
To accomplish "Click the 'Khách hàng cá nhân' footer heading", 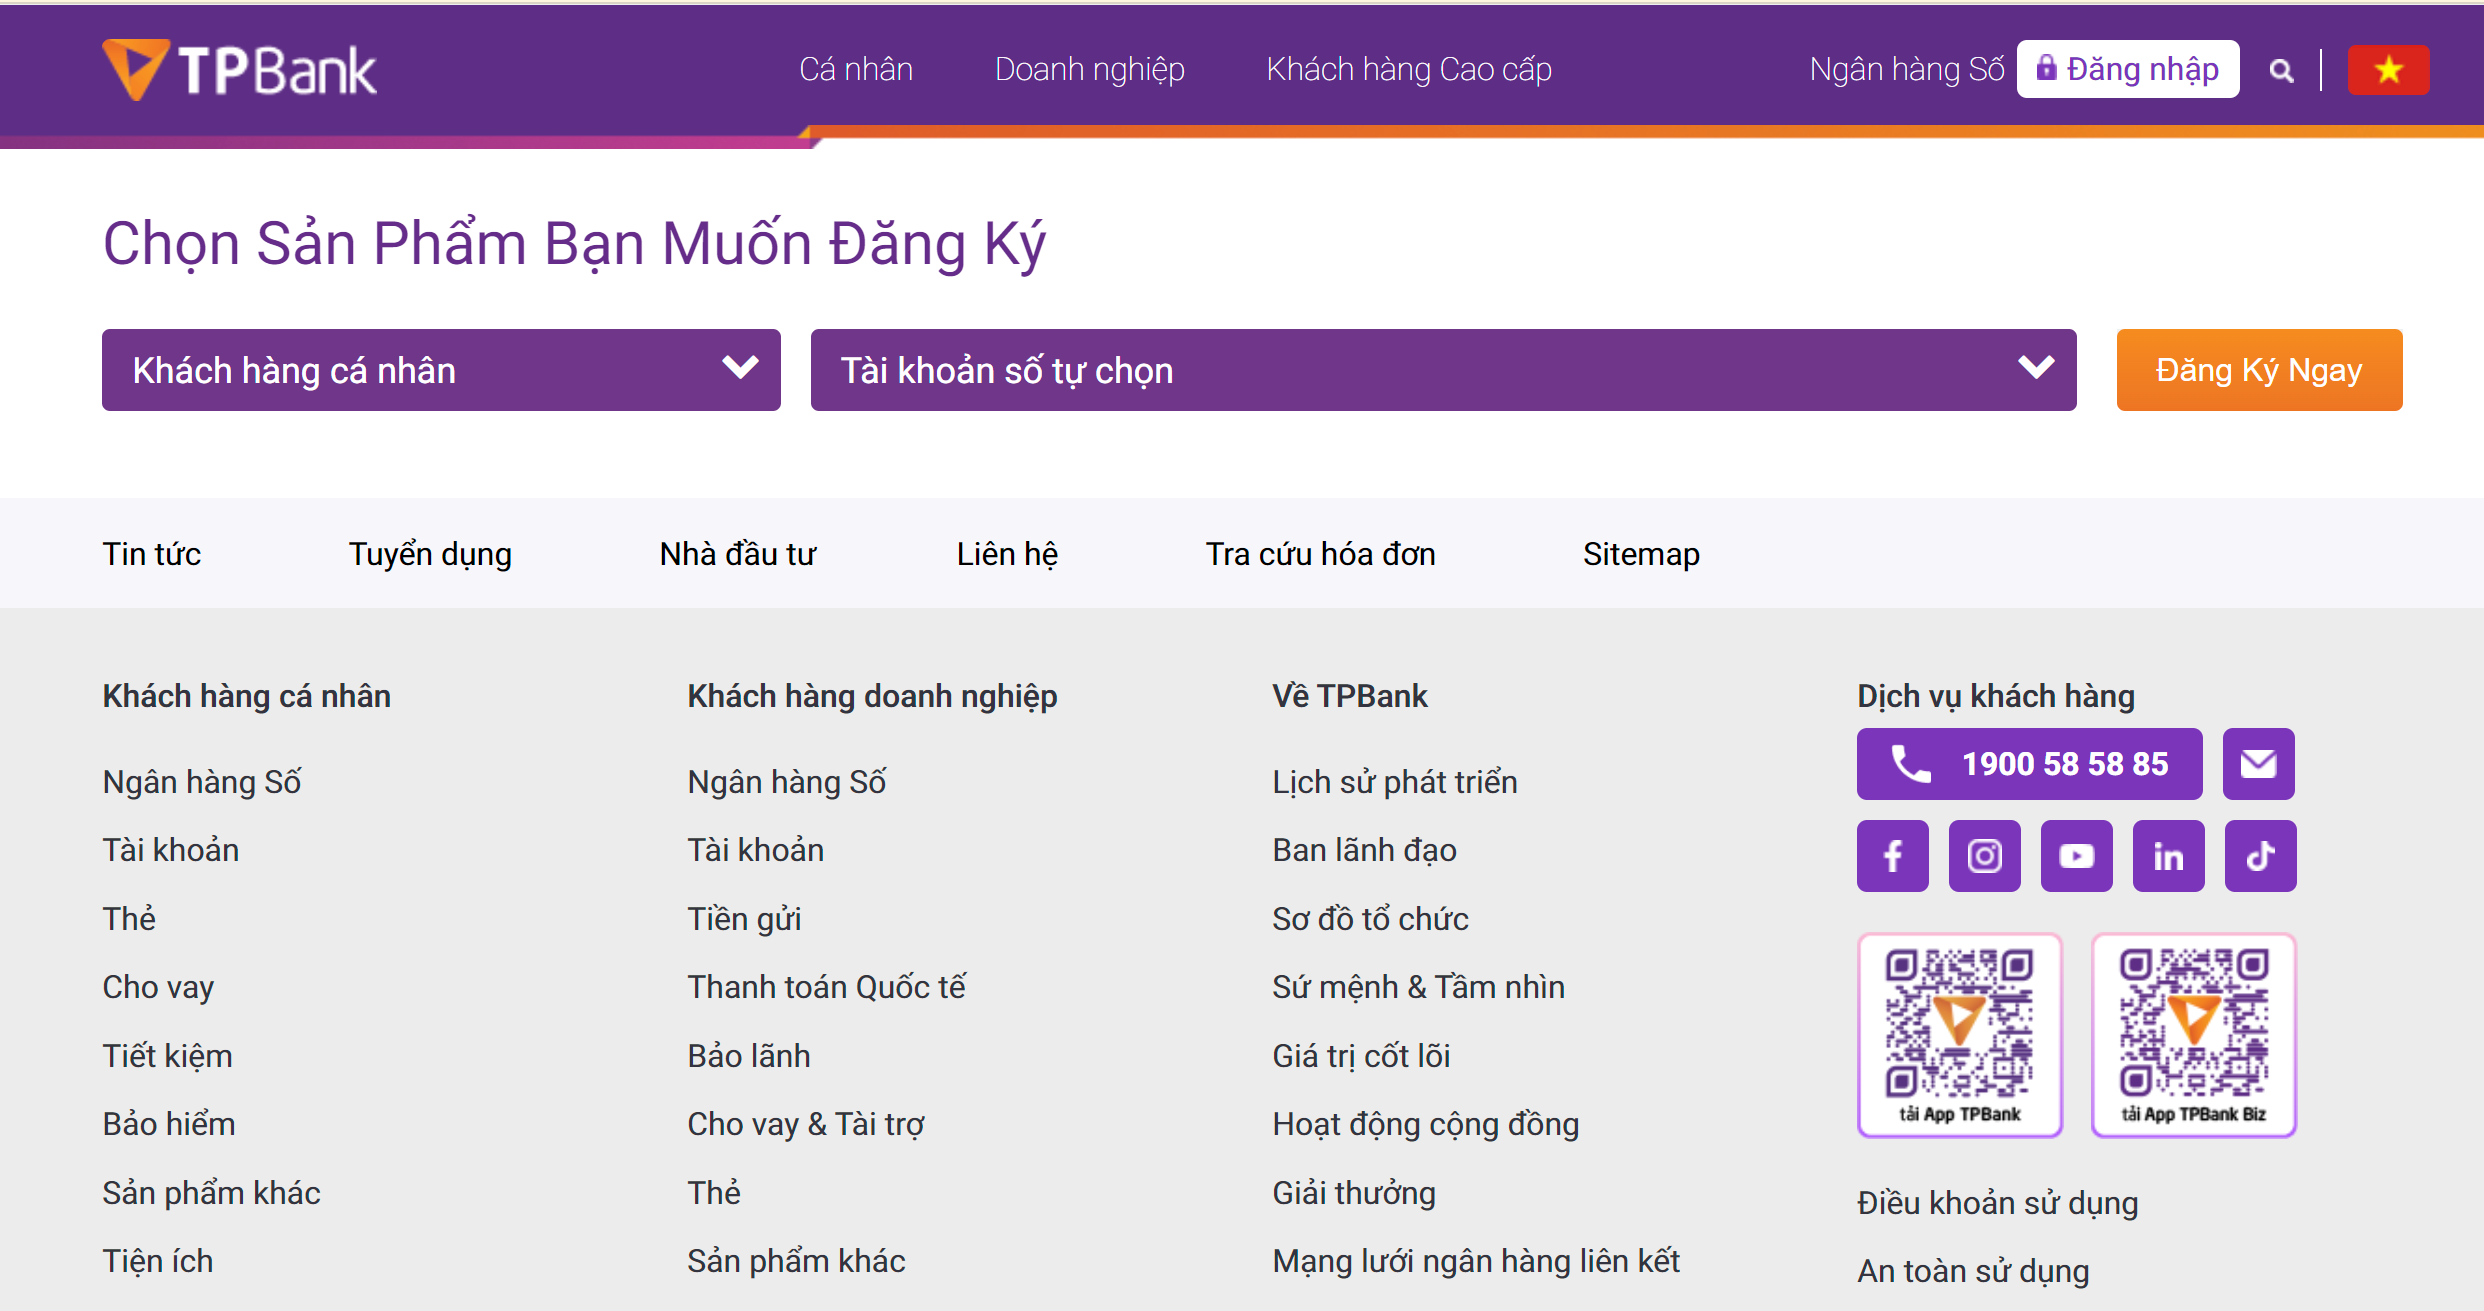I will (247, 696).
